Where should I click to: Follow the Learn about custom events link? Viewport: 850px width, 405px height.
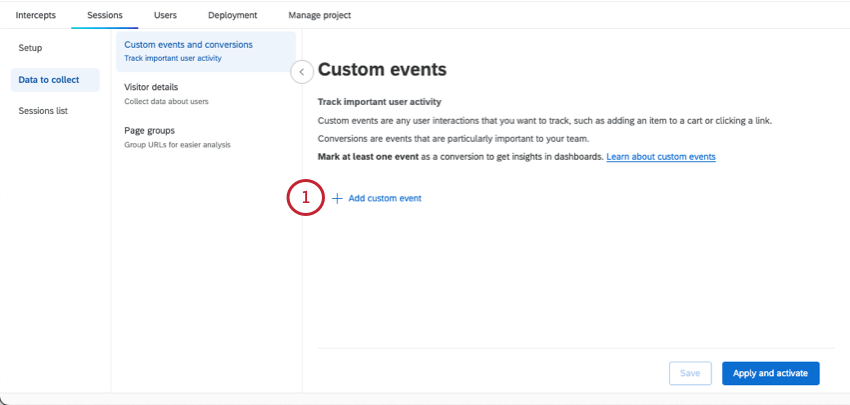[x=661, y=157]
